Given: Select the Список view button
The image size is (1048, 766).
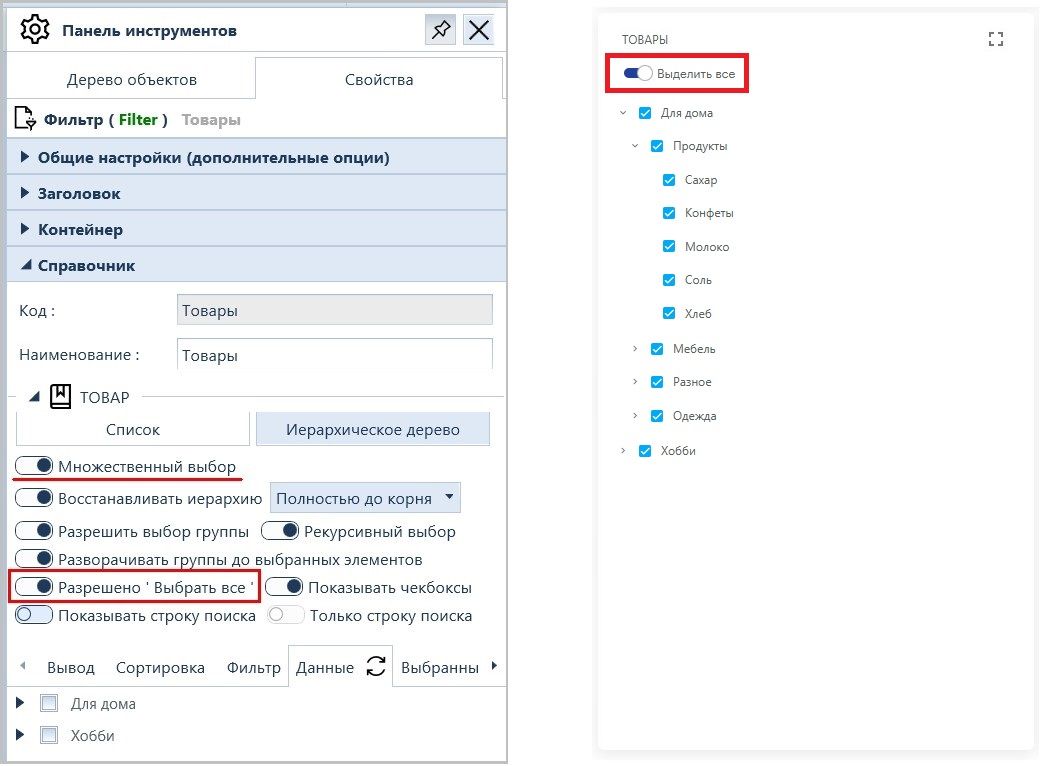Looking at the screenshot, I should [x=132, y=429].
